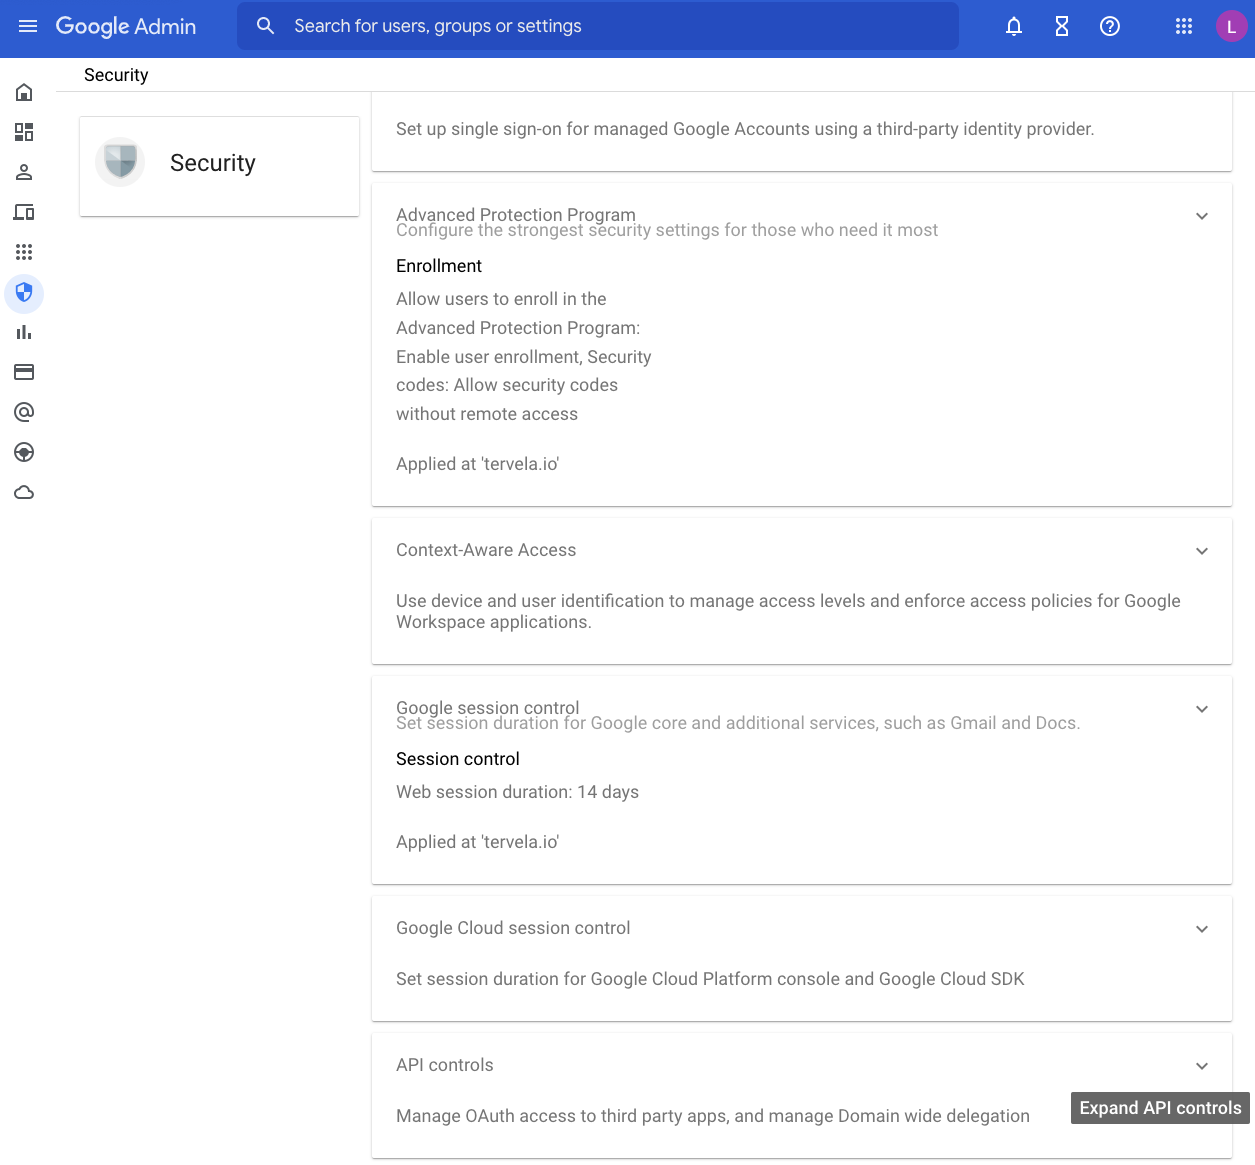The image size is (1255, 1165).
Task: Go to Home in the sidebar
Action: click(24, 92)
